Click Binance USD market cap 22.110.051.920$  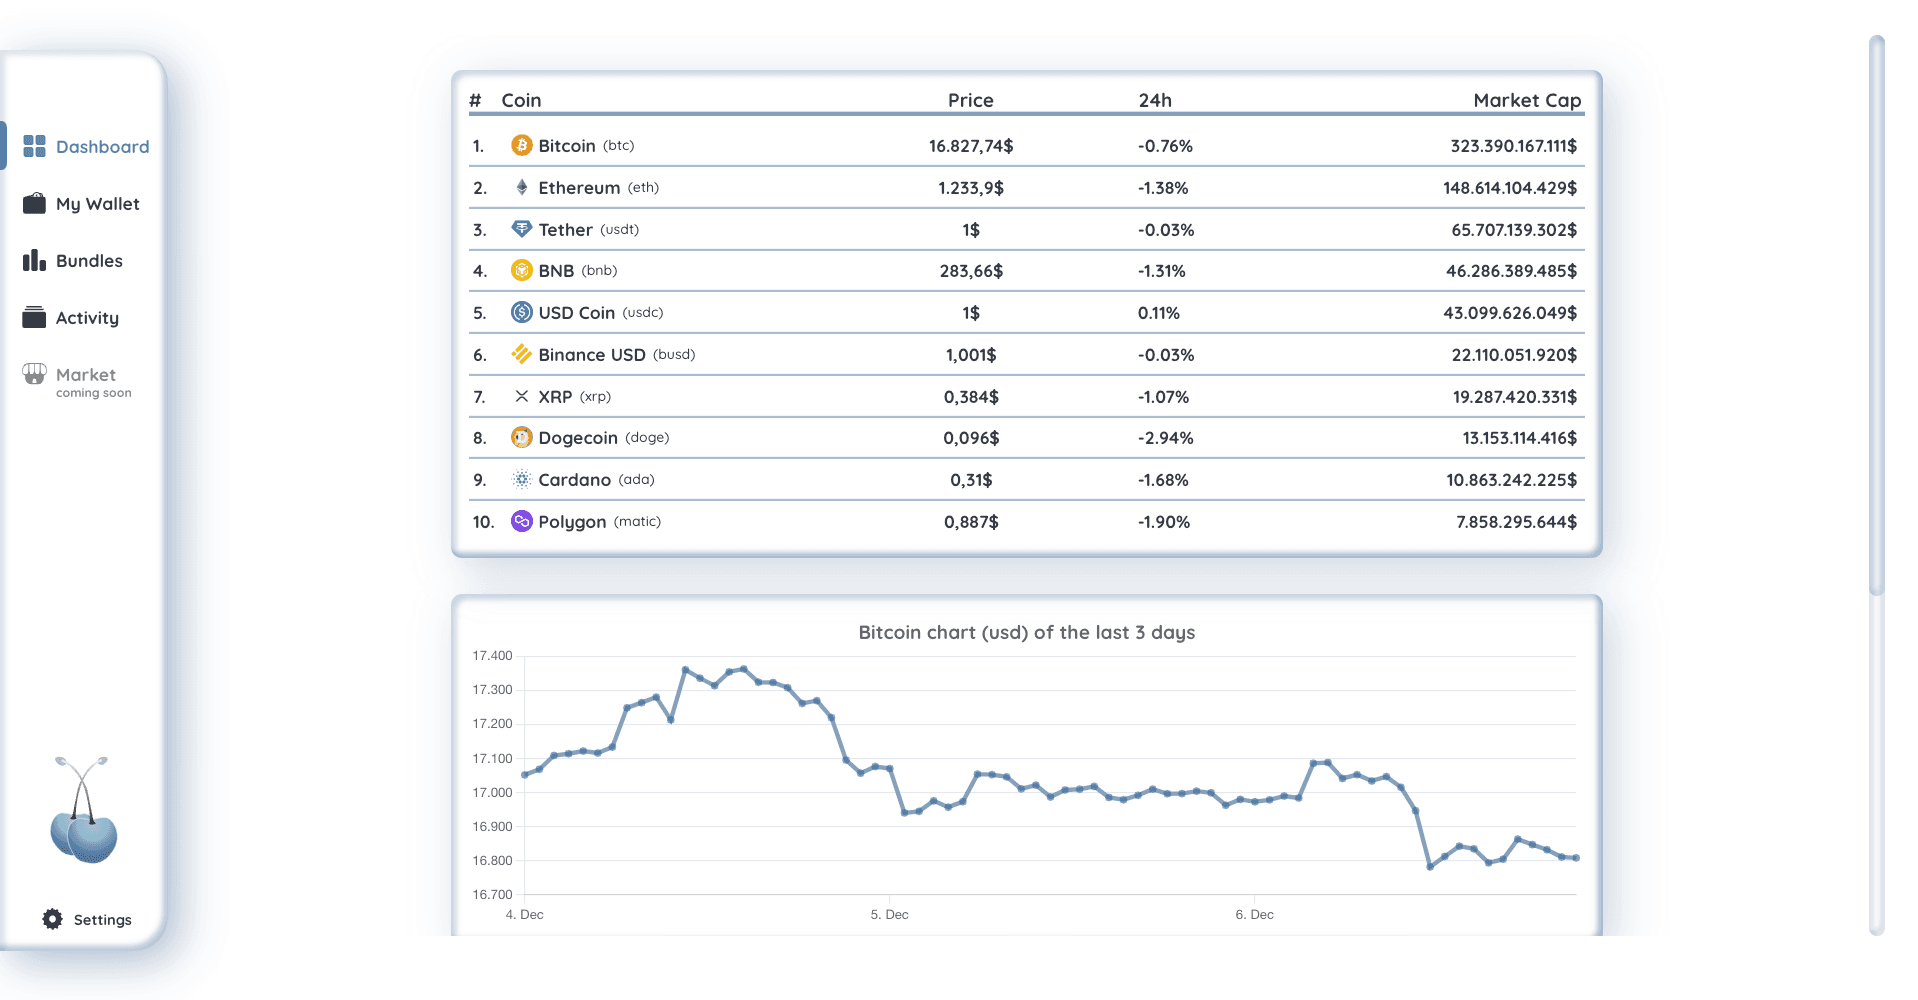tap(1514, 355)
